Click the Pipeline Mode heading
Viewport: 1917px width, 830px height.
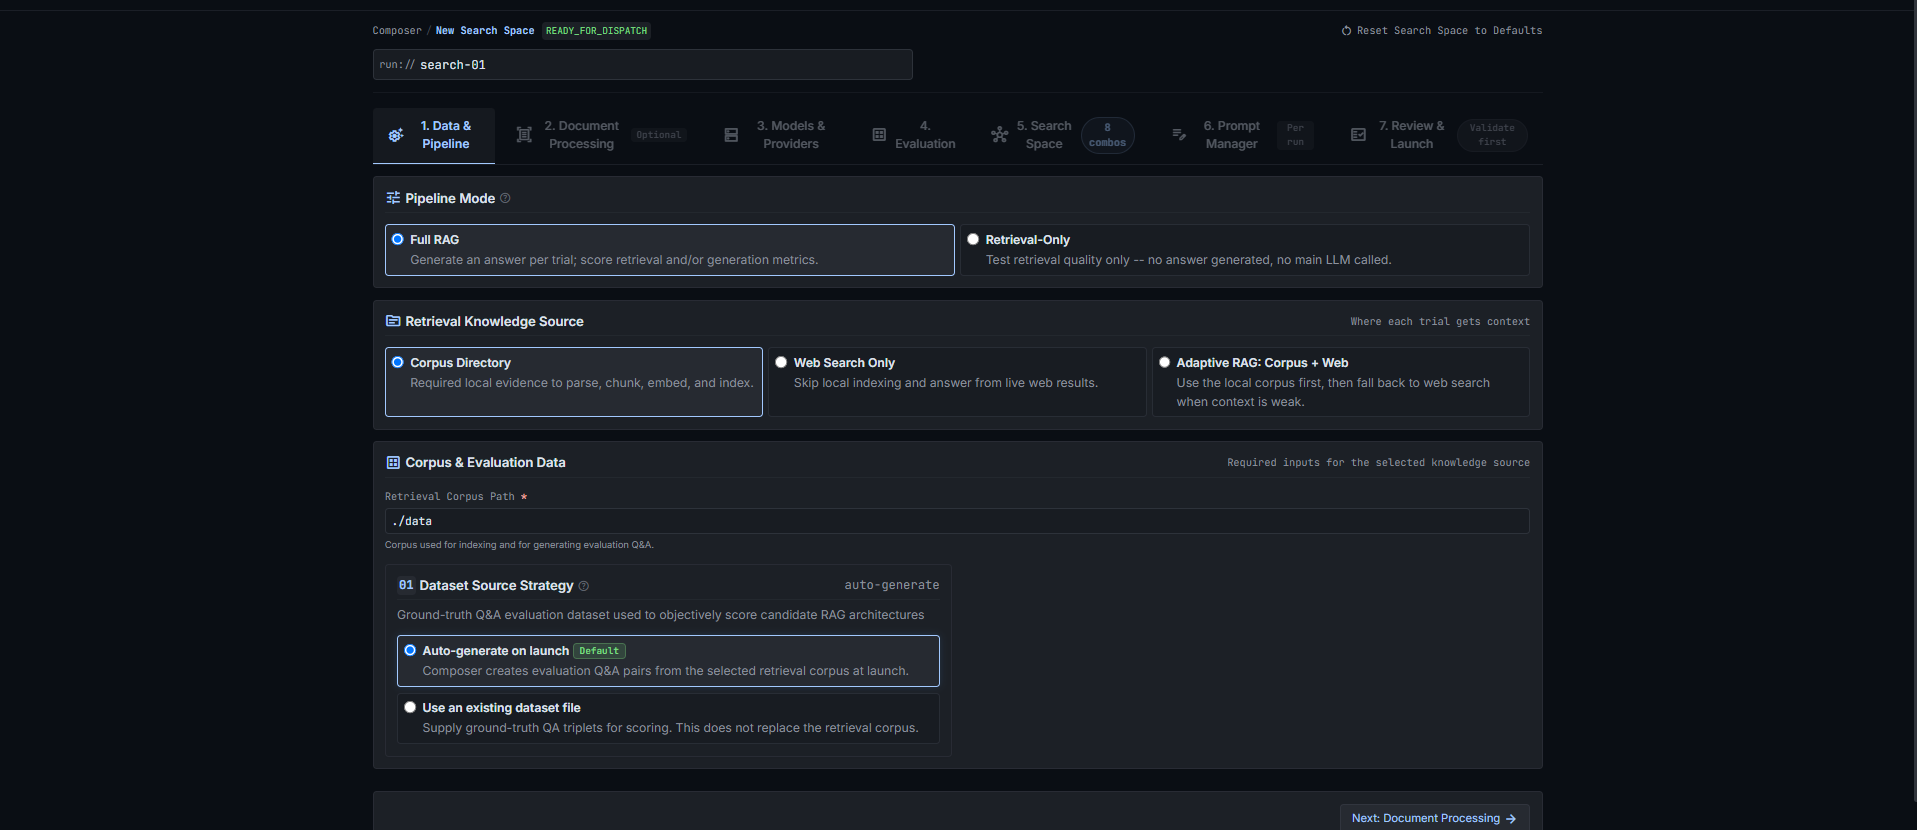(450, 198)
